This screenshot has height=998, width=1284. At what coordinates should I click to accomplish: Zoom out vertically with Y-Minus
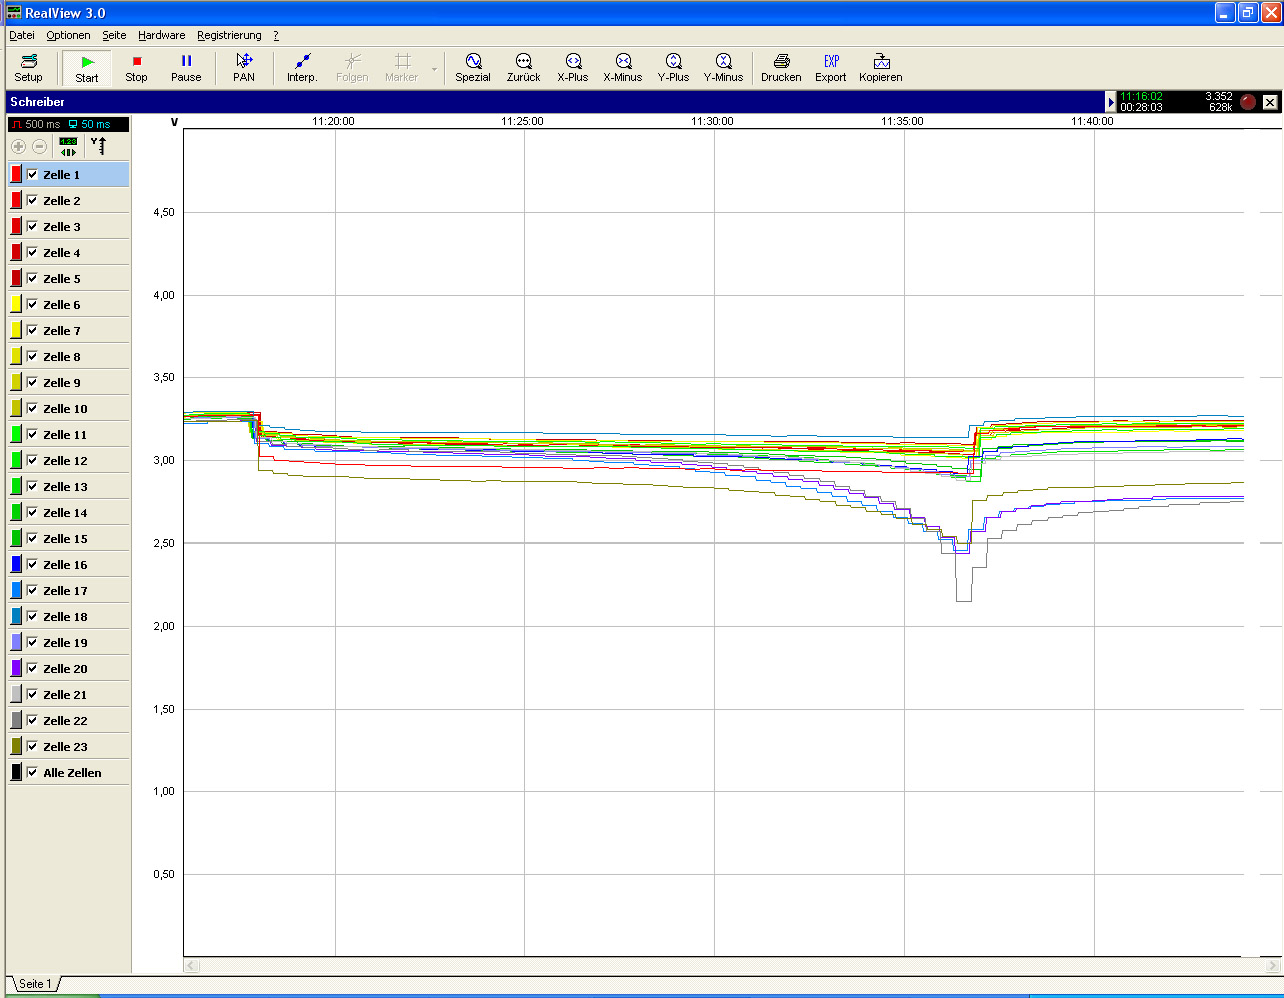coord(723,67)
